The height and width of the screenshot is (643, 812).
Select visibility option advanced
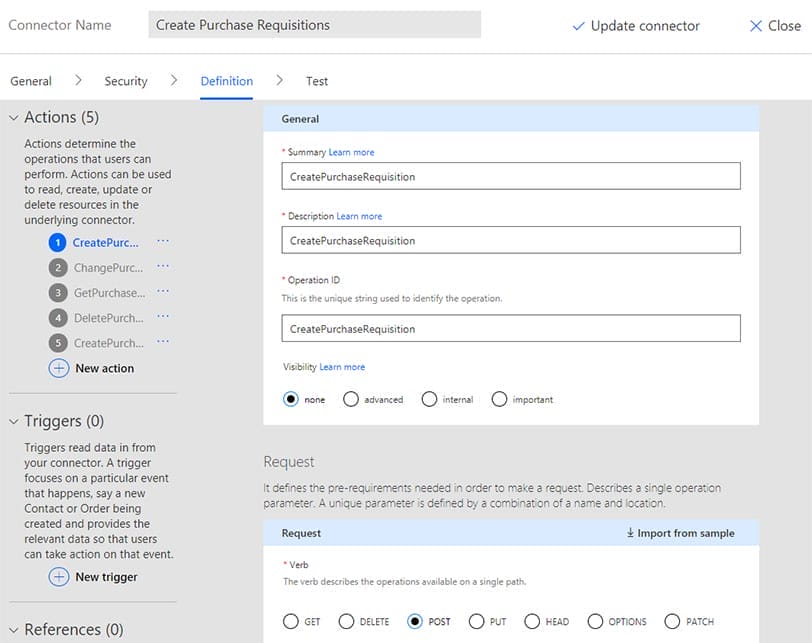tap(351, 399)
